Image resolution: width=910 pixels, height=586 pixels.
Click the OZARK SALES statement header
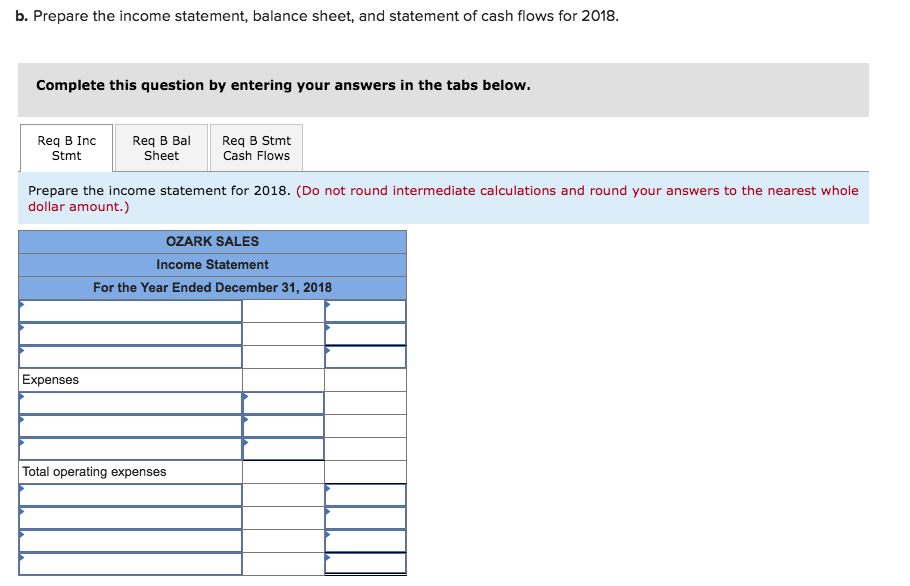pos(212,241)
